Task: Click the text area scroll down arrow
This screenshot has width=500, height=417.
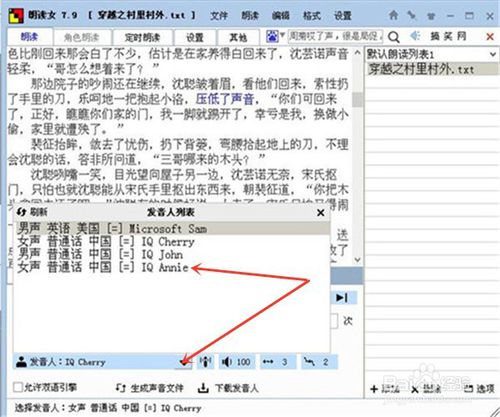Action: [357, 260]
